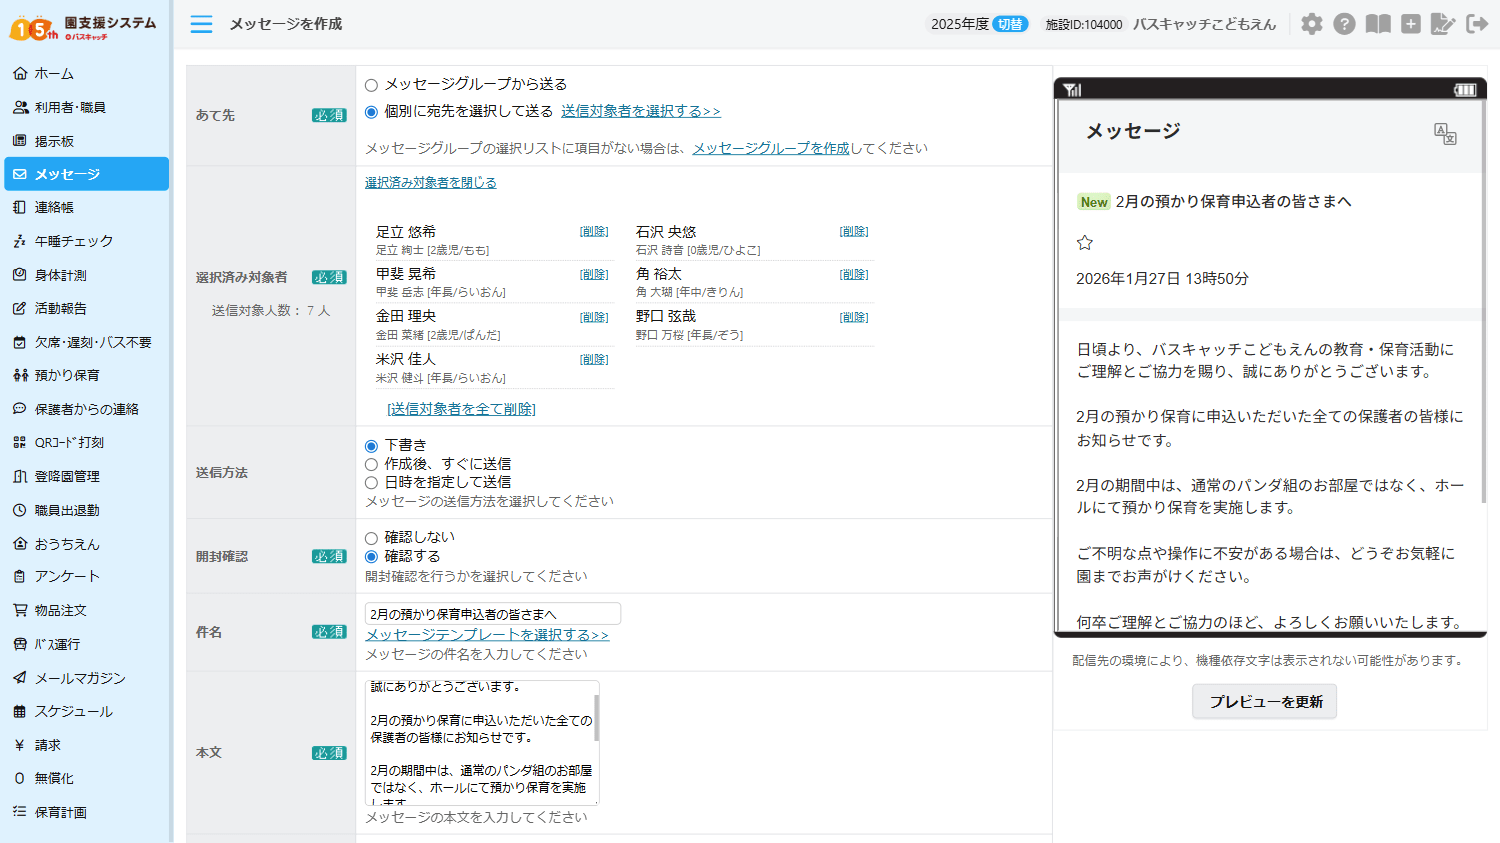Image resolution: width=1500 pixels, height=843 pixels.
Task: Click inside the 件名 subject input field
Action: (490, 613)
